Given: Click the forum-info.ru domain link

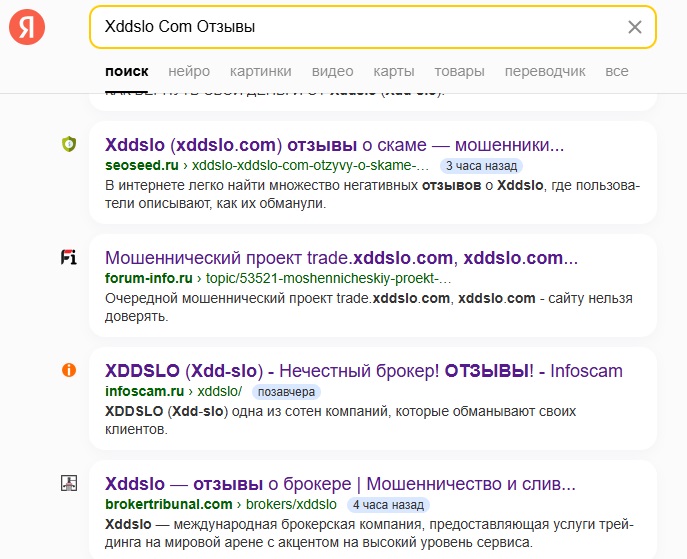Looking at the screenshot, I should click(x=149, y=279).
